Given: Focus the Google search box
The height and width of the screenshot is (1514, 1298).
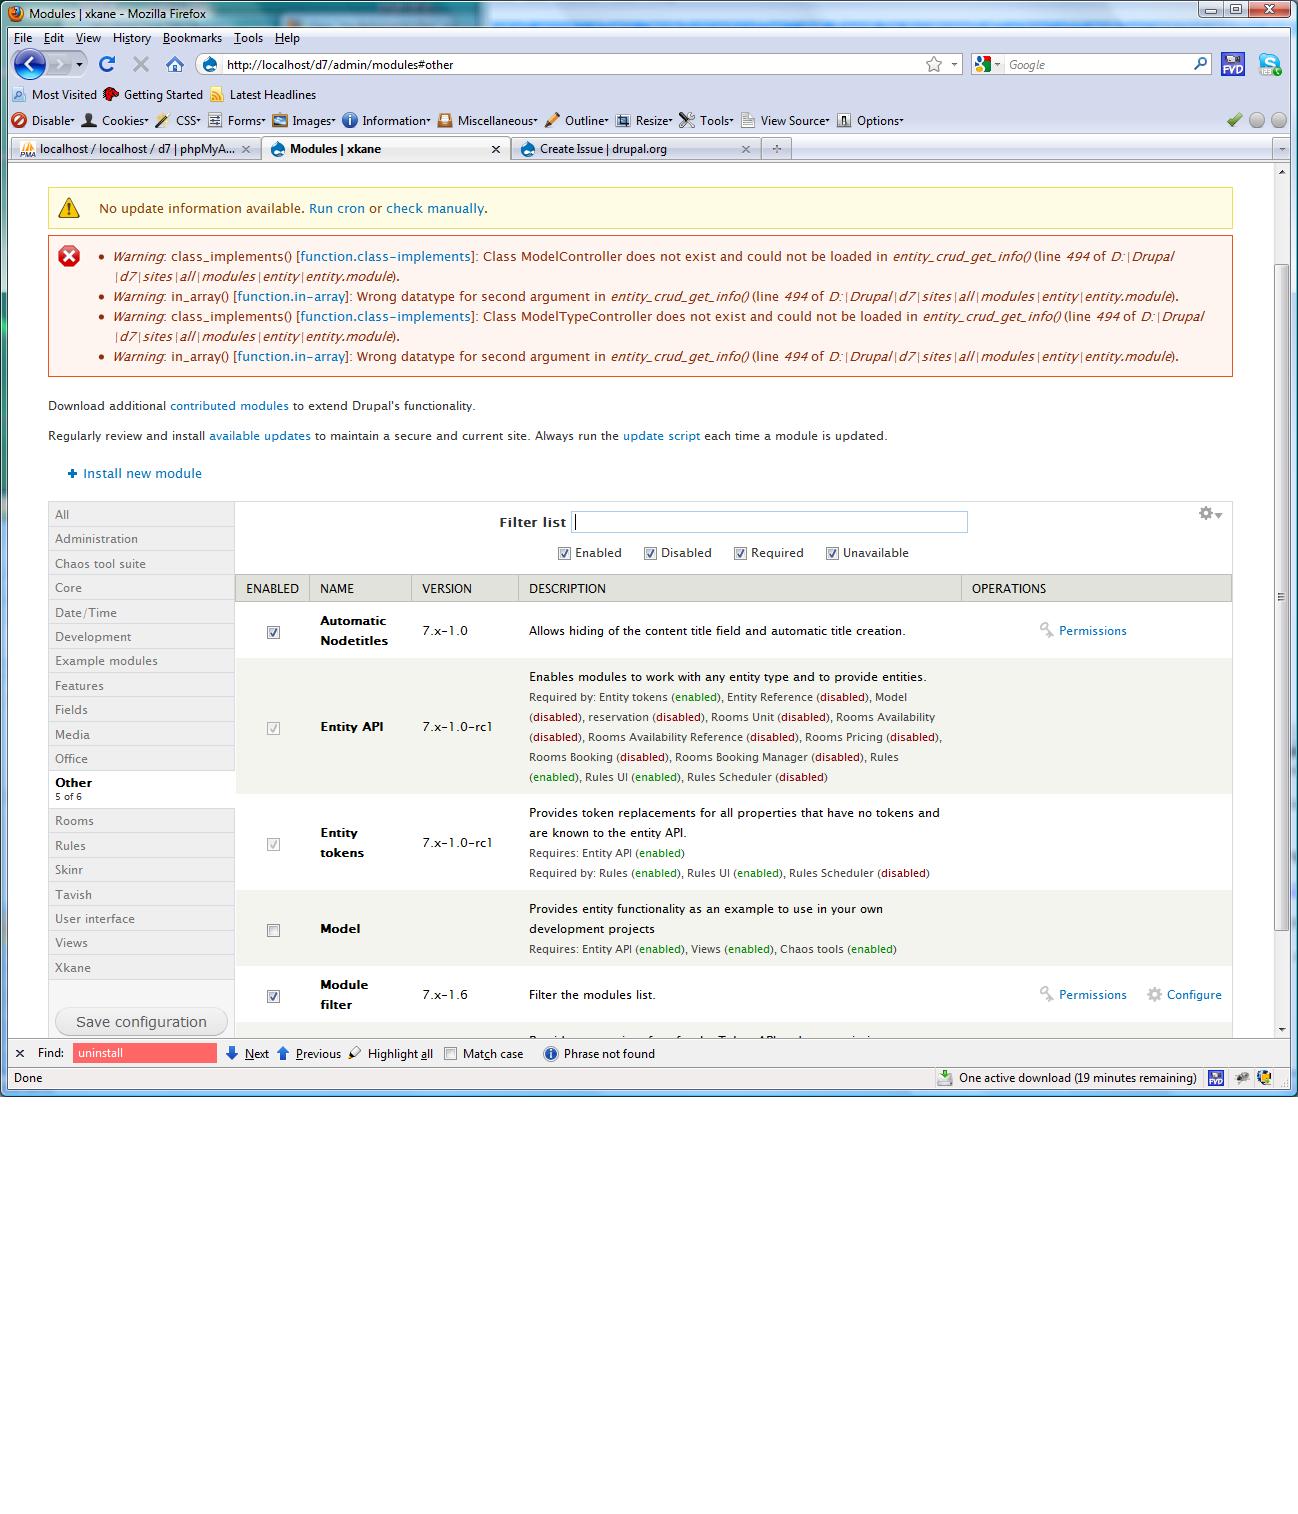Looking at the screenshot, I should [x=1098, y=64].
